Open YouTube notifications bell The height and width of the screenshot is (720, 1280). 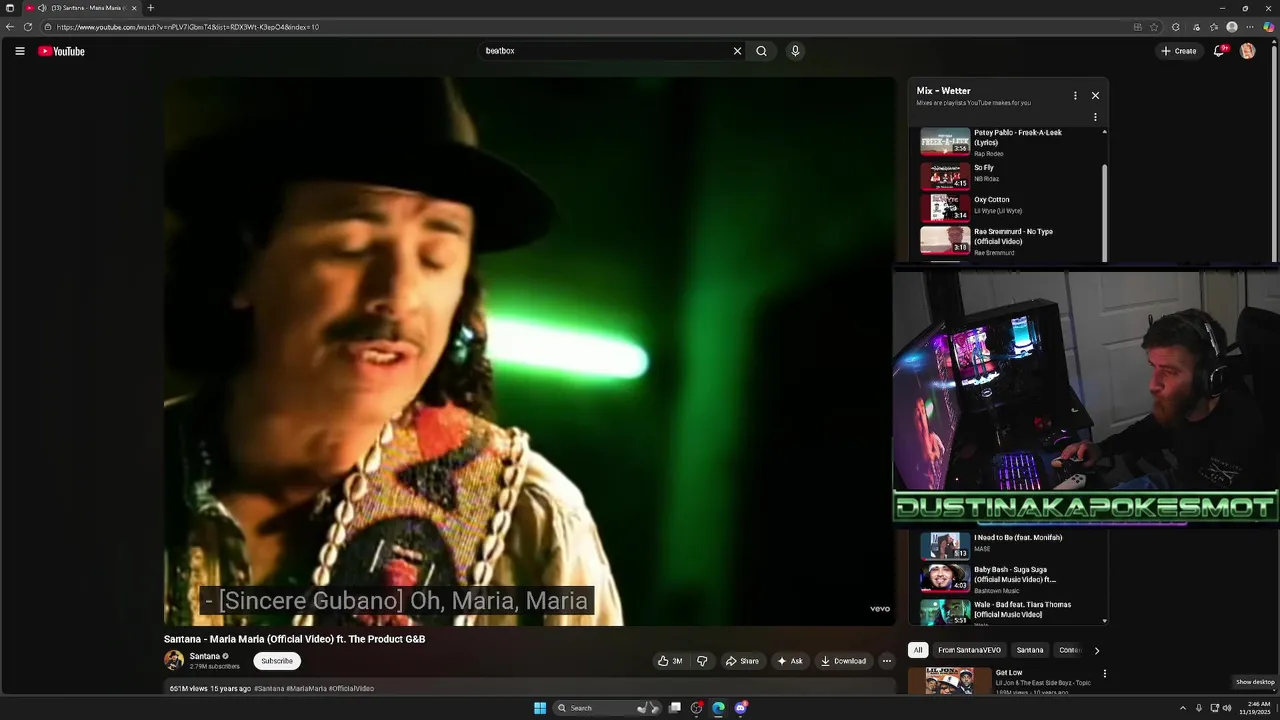(1219, 51)
